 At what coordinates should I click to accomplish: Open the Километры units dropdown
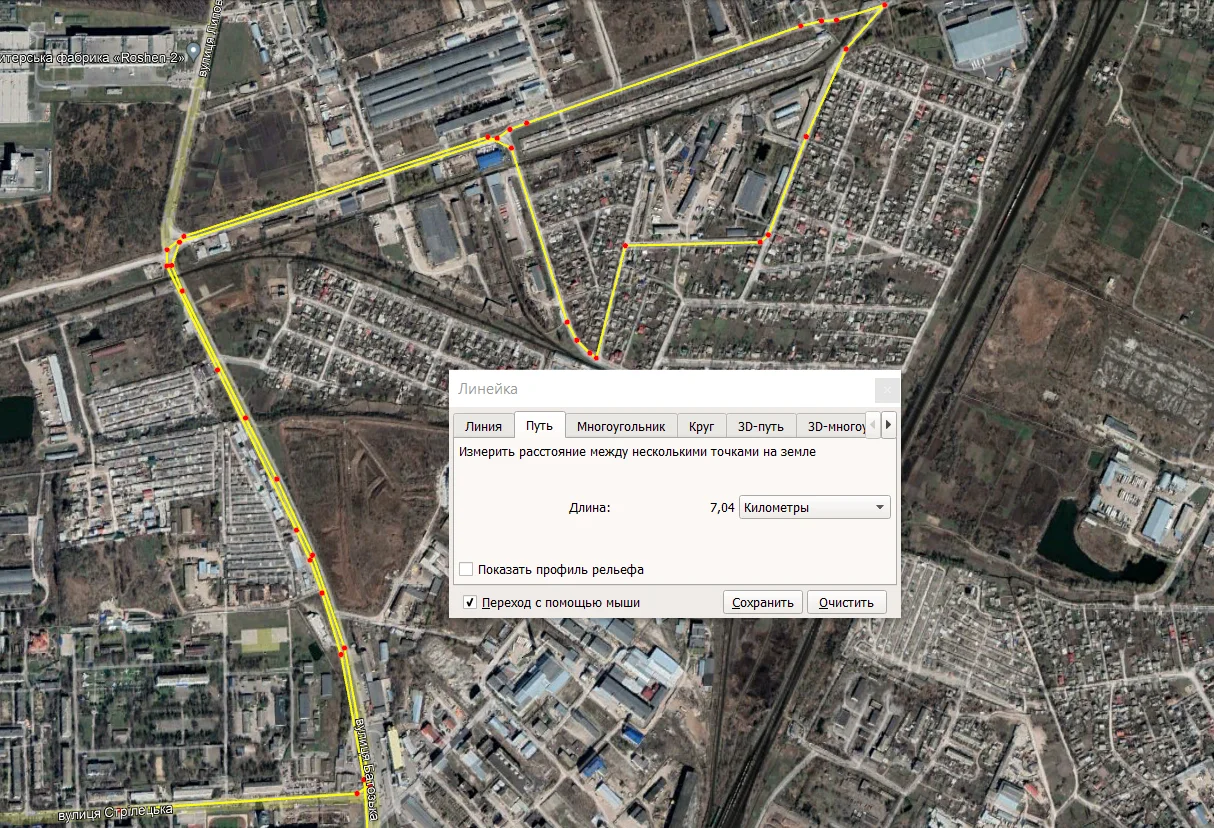(x=814, y=507)
